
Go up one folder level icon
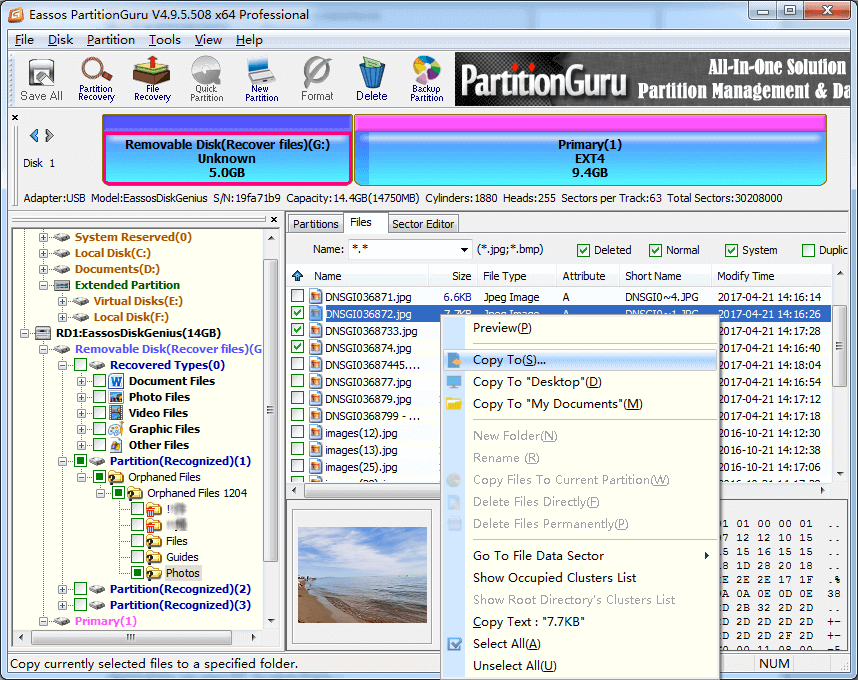297,276
